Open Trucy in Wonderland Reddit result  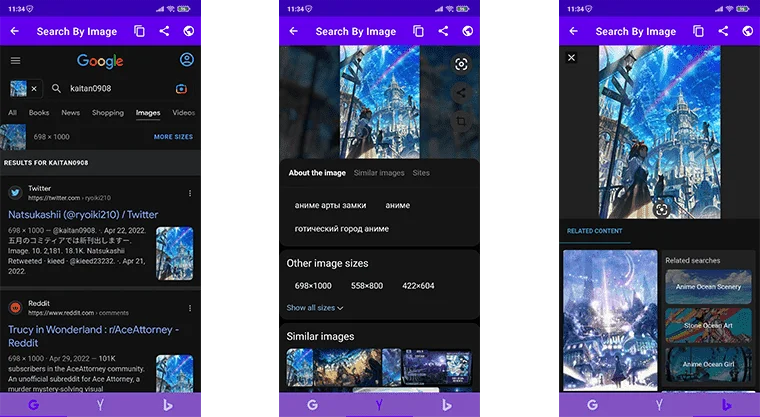[x=94, y=336]
